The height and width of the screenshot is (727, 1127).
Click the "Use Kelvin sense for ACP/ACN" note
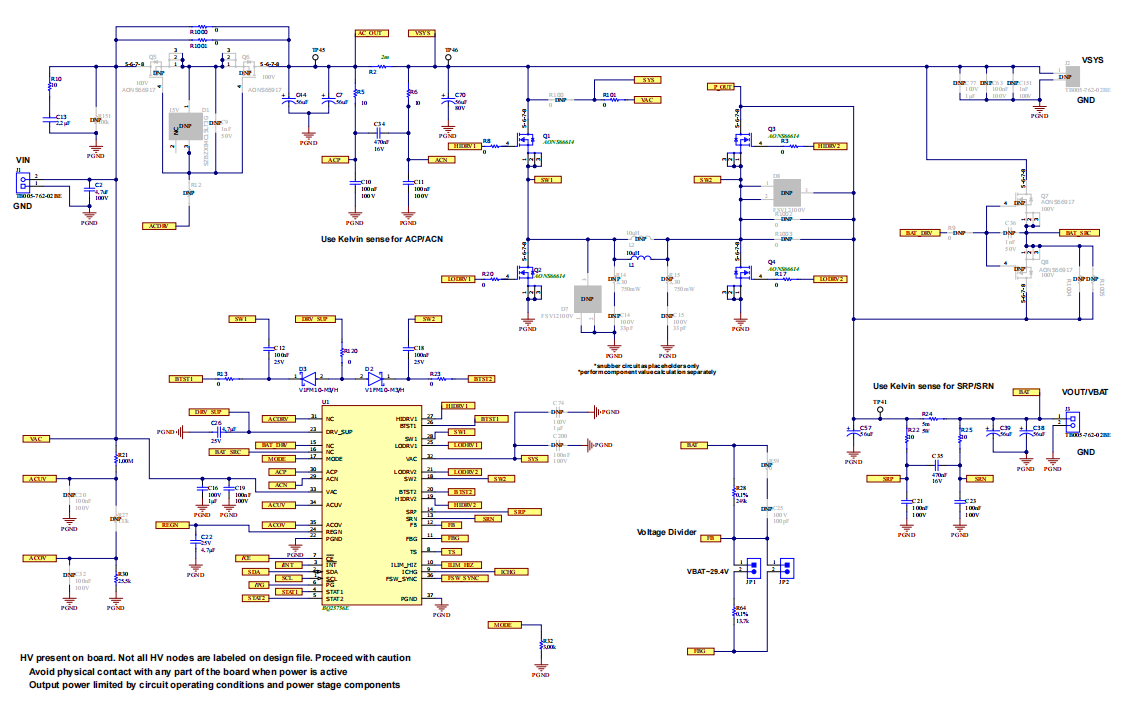pyautogui.click(x=382, y=239)
